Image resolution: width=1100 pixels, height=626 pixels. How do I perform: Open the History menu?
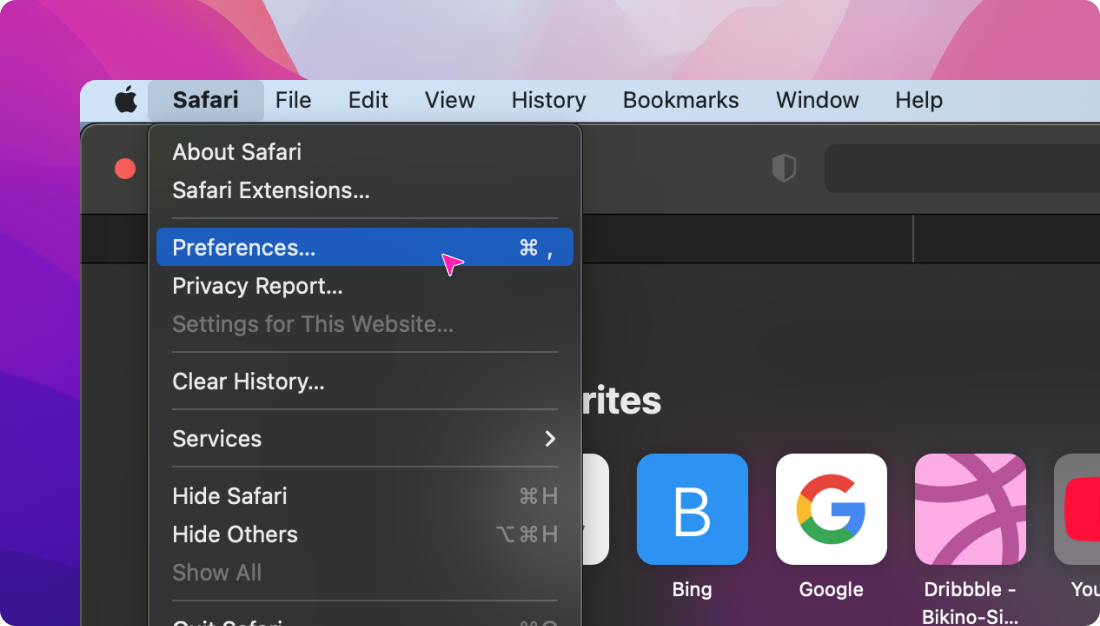548,100
